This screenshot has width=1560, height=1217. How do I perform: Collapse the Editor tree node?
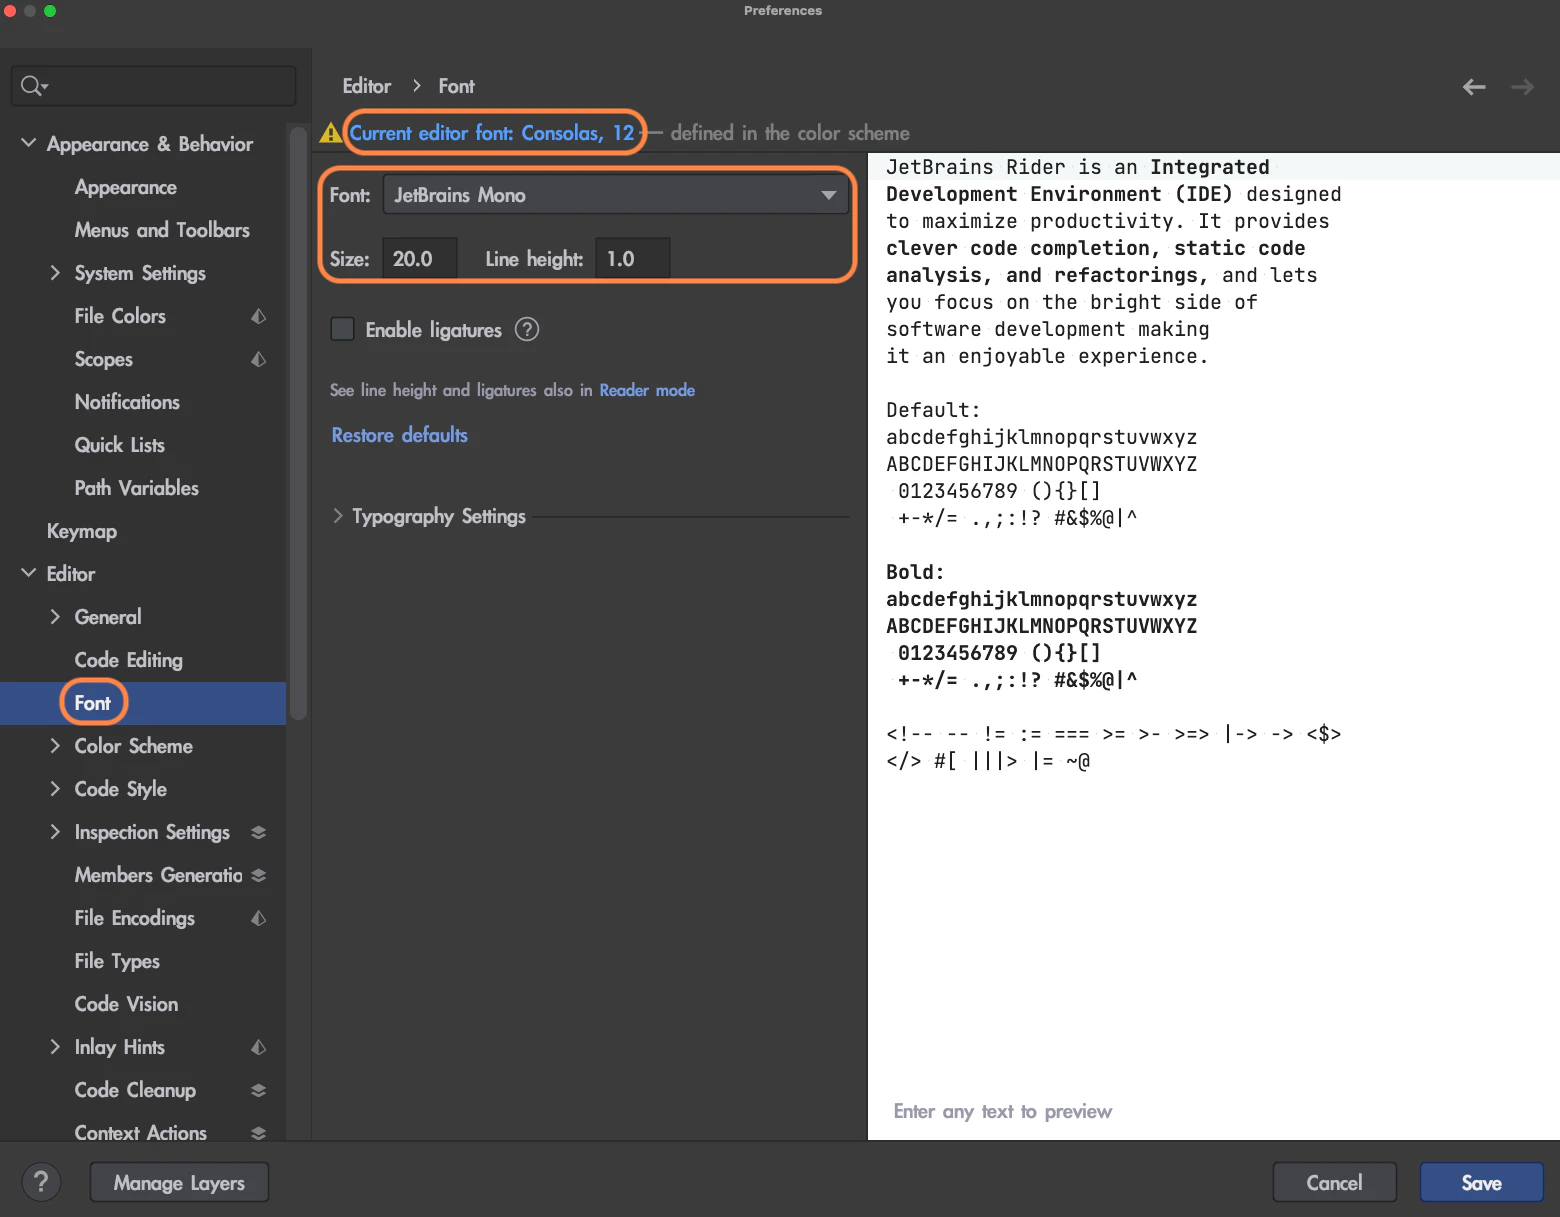click(28, 574)
